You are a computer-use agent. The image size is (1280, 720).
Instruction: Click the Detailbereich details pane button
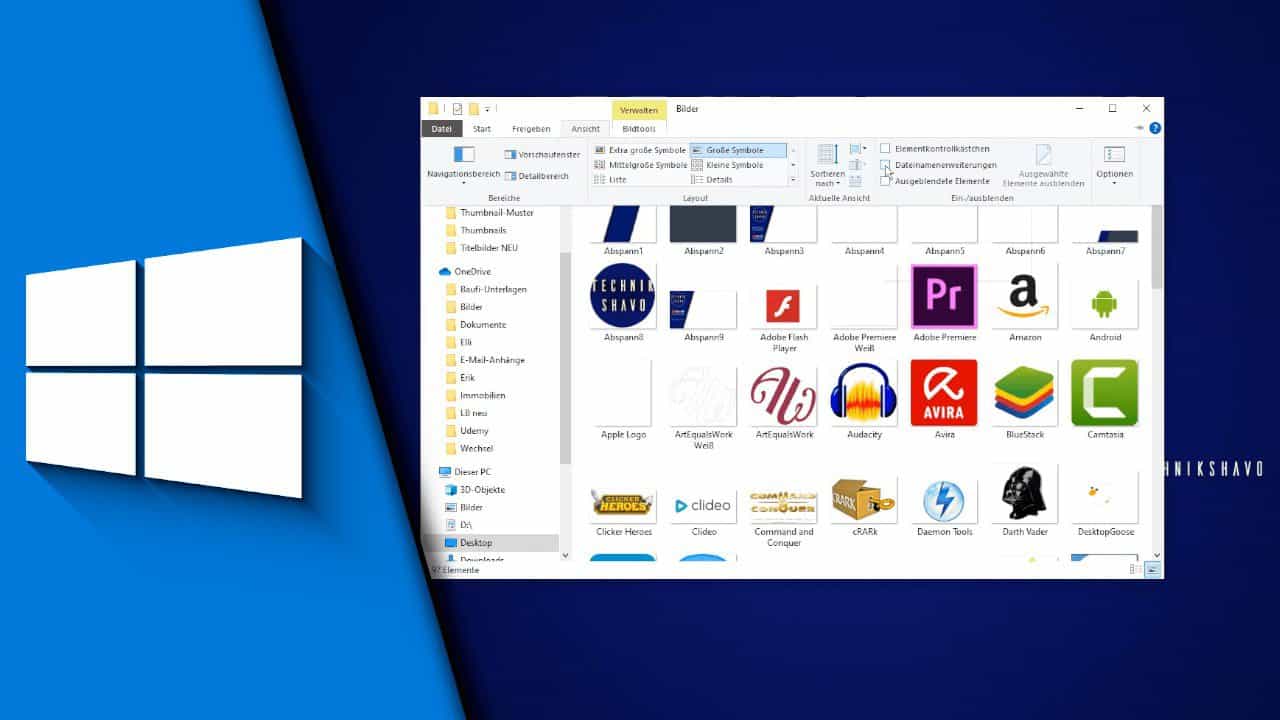pos(536,176)
